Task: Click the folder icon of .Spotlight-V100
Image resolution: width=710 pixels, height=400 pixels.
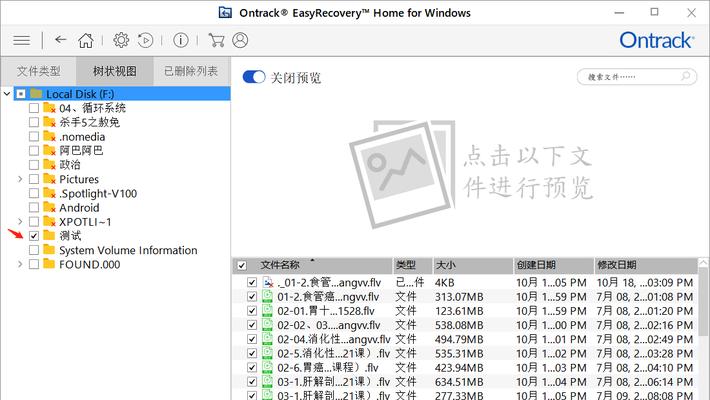Action: [49, 193]
